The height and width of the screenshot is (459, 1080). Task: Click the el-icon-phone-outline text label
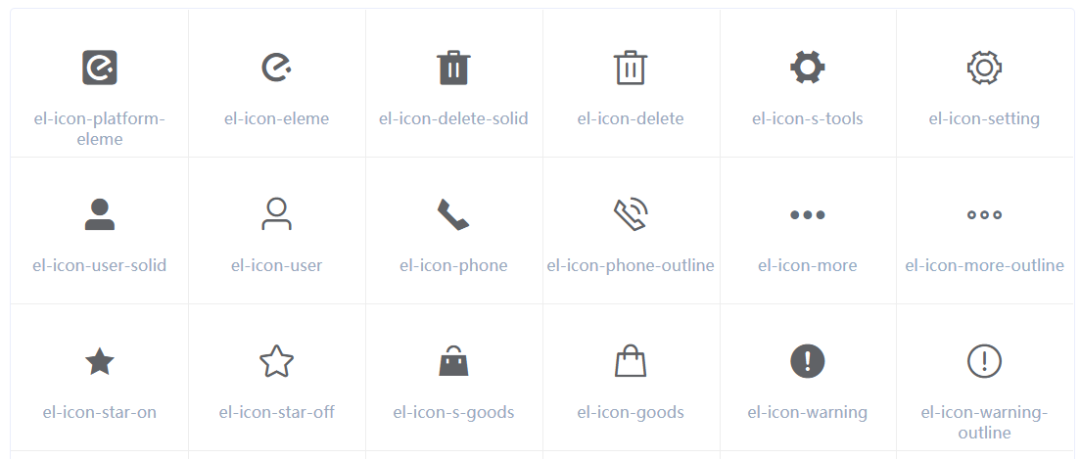coord(630,265)
